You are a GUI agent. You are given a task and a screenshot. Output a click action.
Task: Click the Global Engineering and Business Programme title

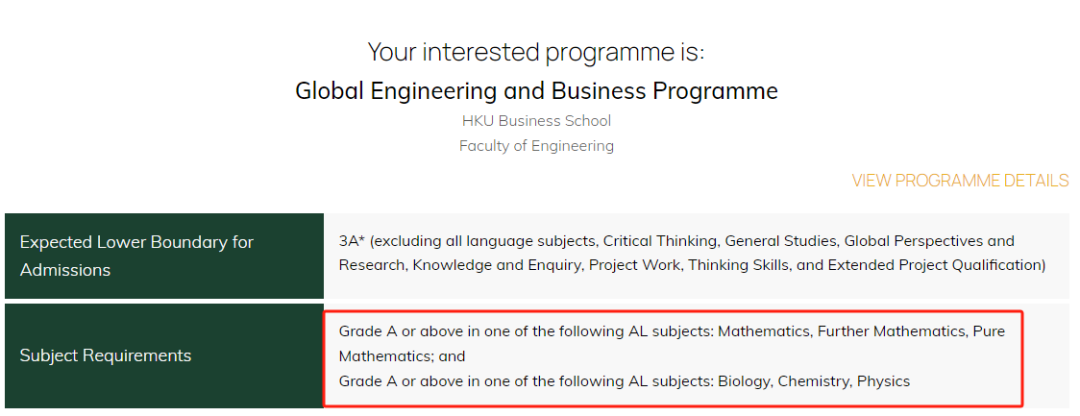(537, 91)
